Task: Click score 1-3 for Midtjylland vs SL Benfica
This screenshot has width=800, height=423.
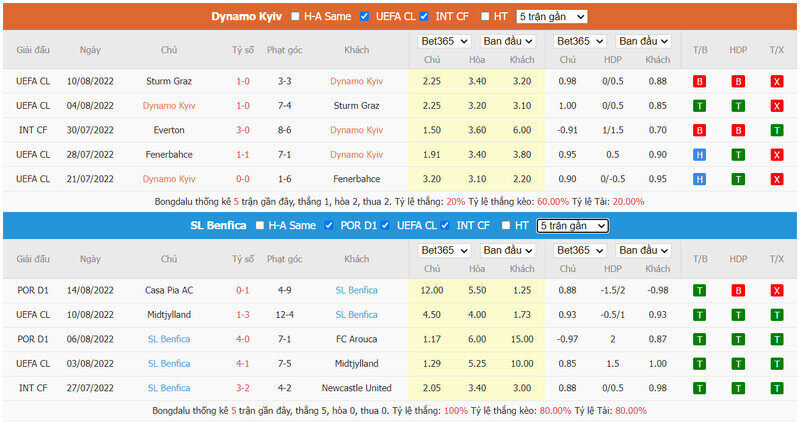Action: tap(243, 315)
